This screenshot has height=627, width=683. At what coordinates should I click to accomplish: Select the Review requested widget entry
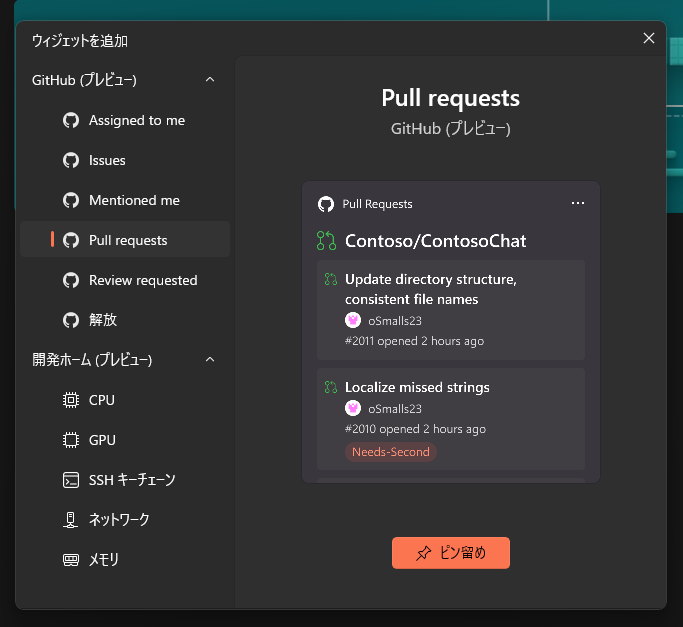tap(125, 280)
